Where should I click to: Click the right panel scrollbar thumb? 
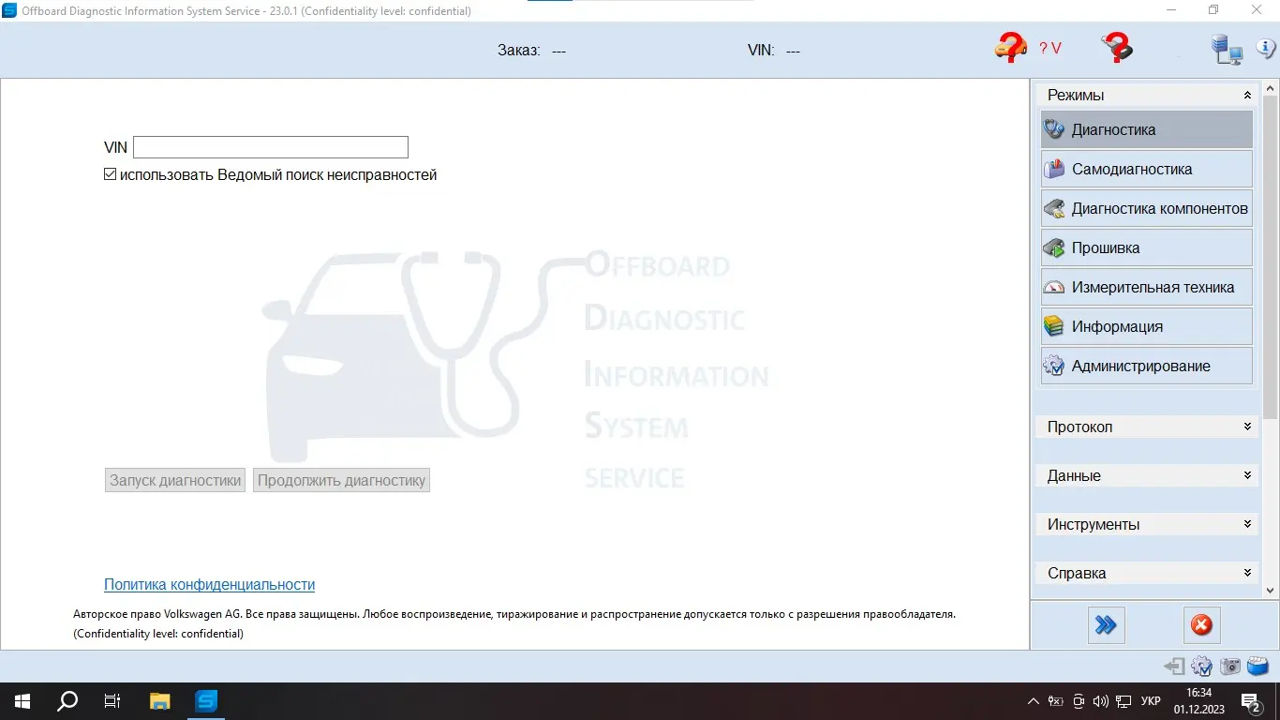(1270, 257)
